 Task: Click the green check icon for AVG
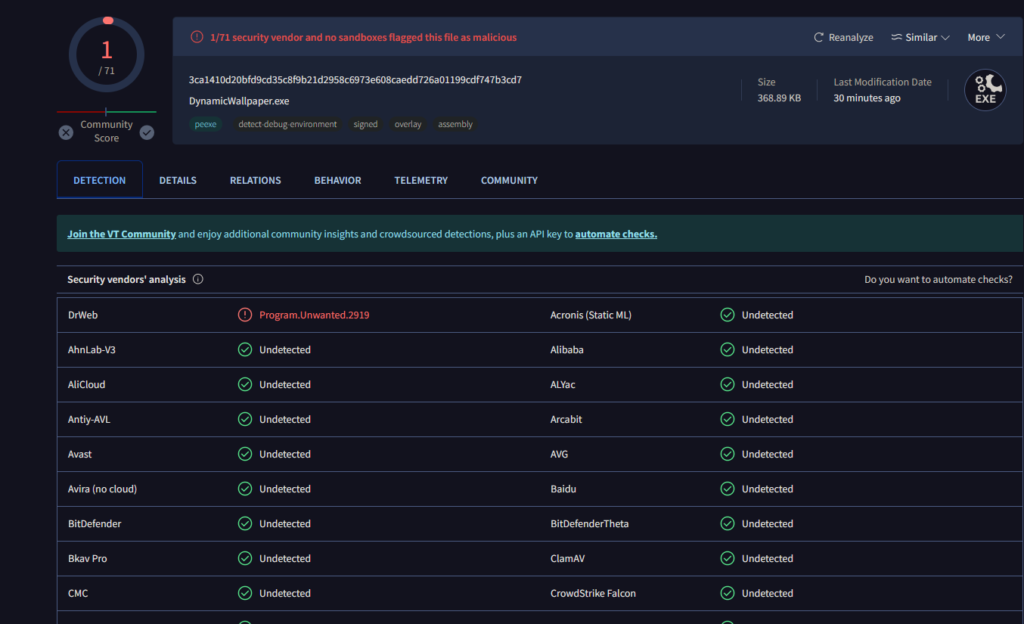(728, 454)
